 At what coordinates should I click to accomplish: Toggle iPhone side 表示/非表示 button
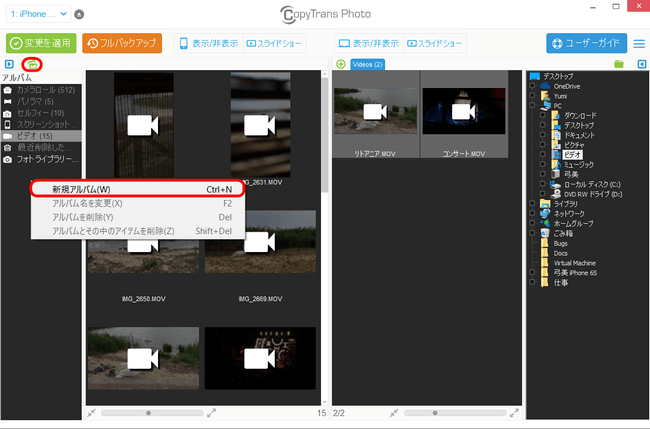click(x=209, y=43)
